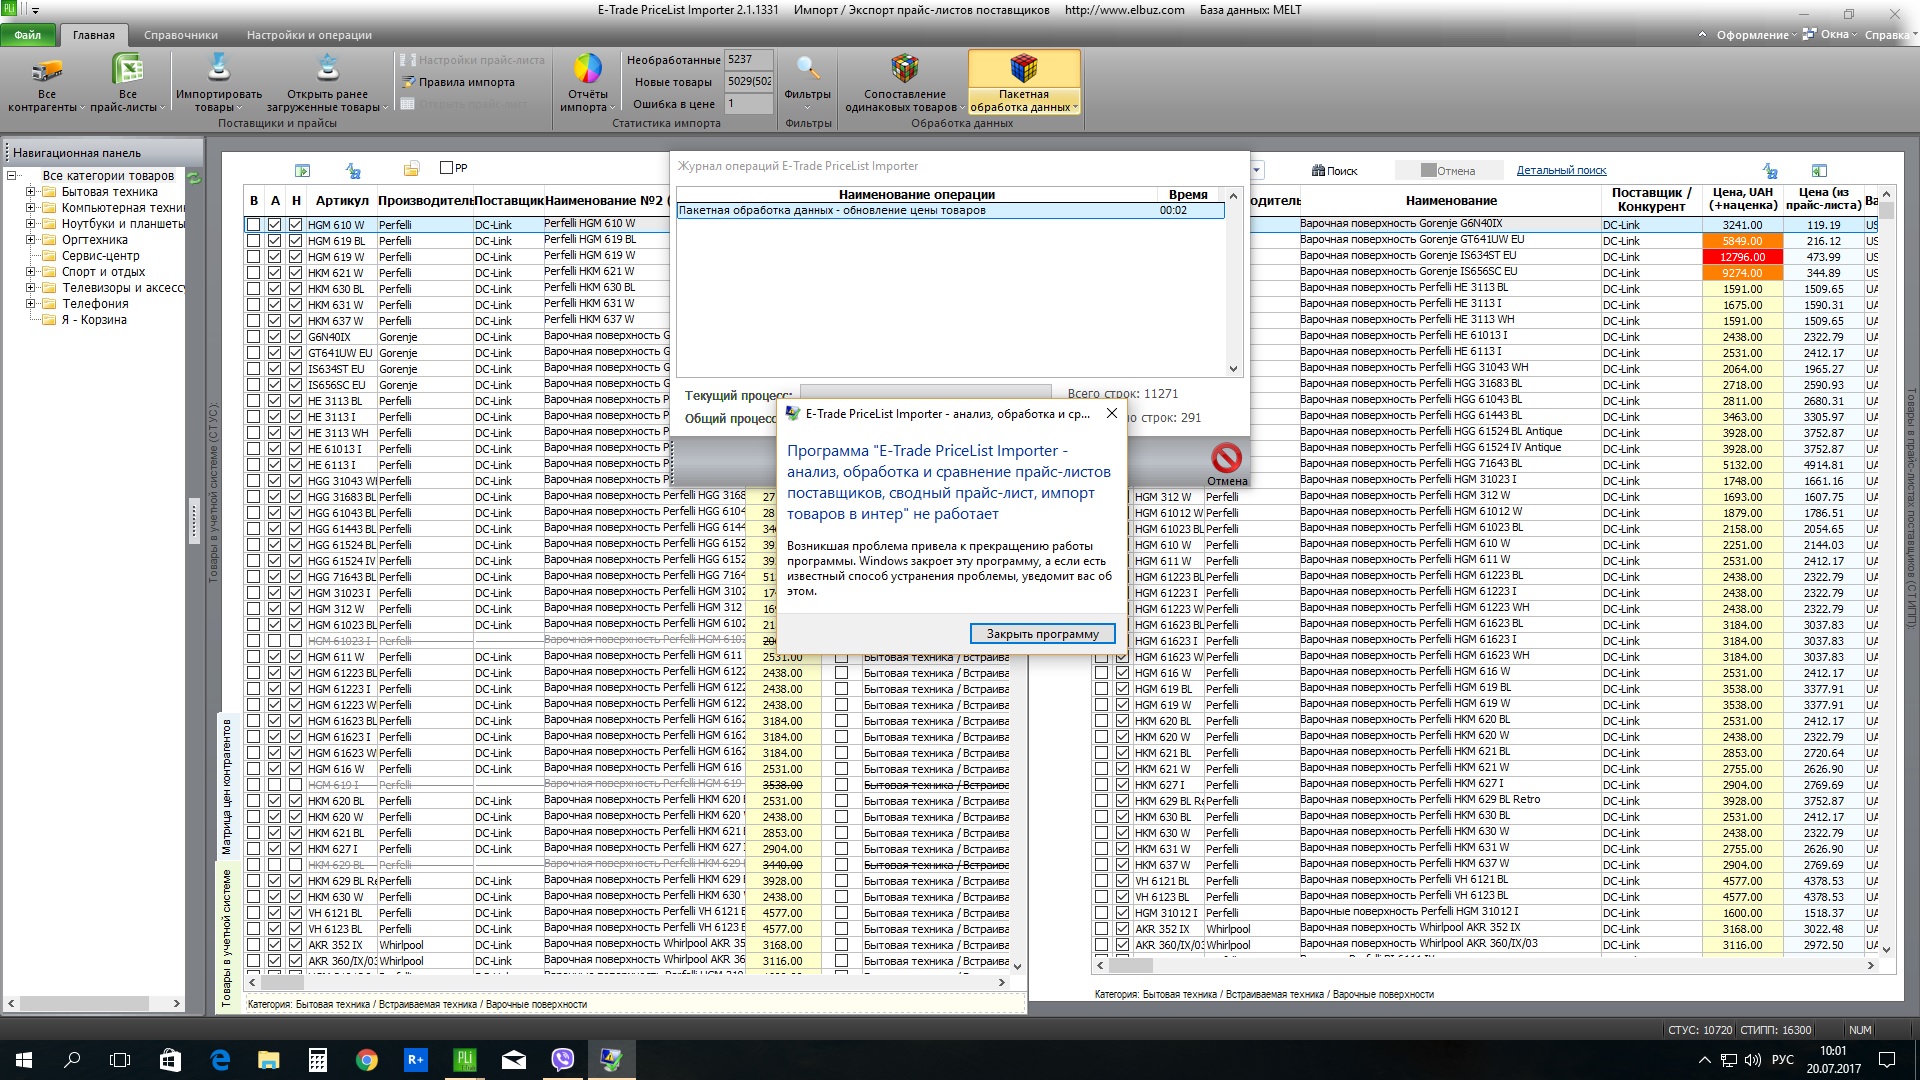Click the open previously loaded goods icon
The width and height of the screenshot is (1920, 1080).
tap(327, 68)
